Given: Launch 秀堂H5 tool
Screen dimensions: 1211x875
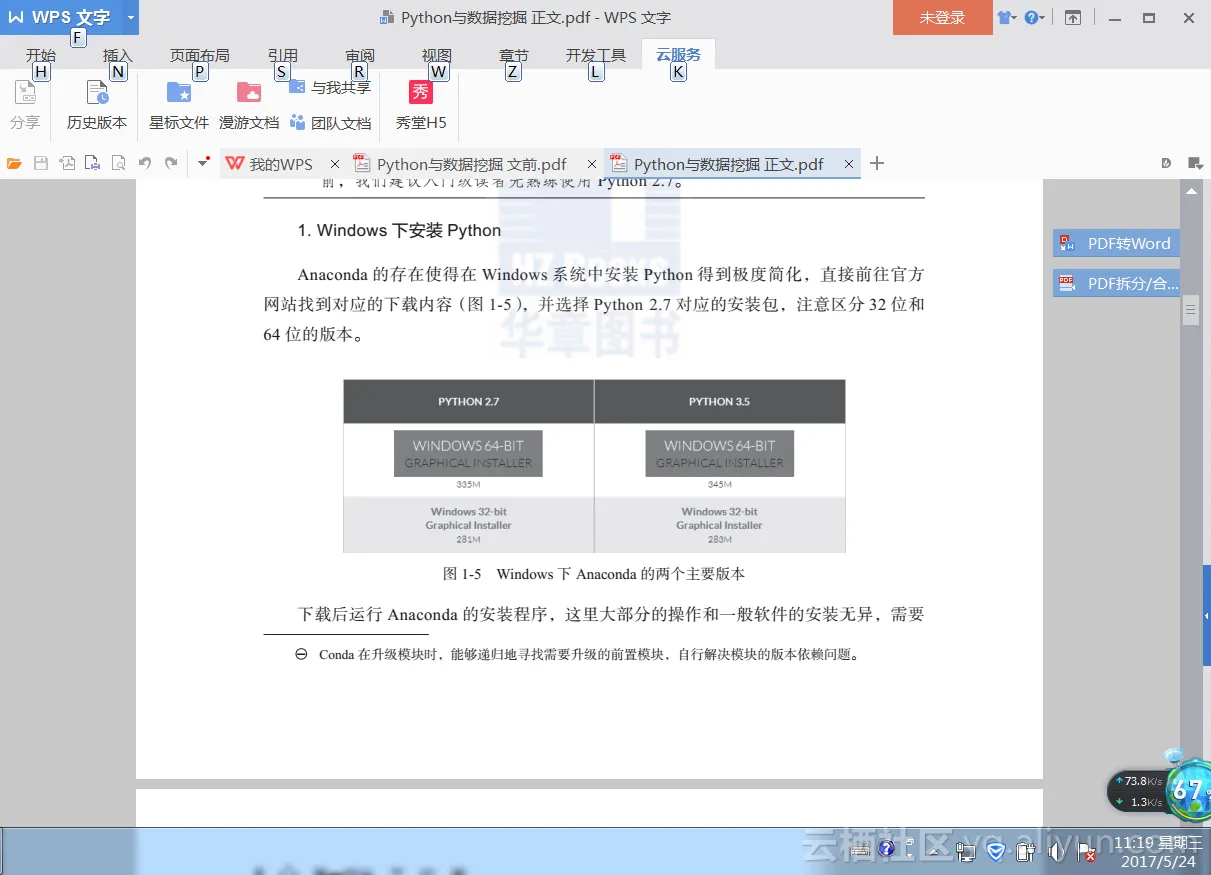Looking at the screenshot, I should [x=421, y=105].
